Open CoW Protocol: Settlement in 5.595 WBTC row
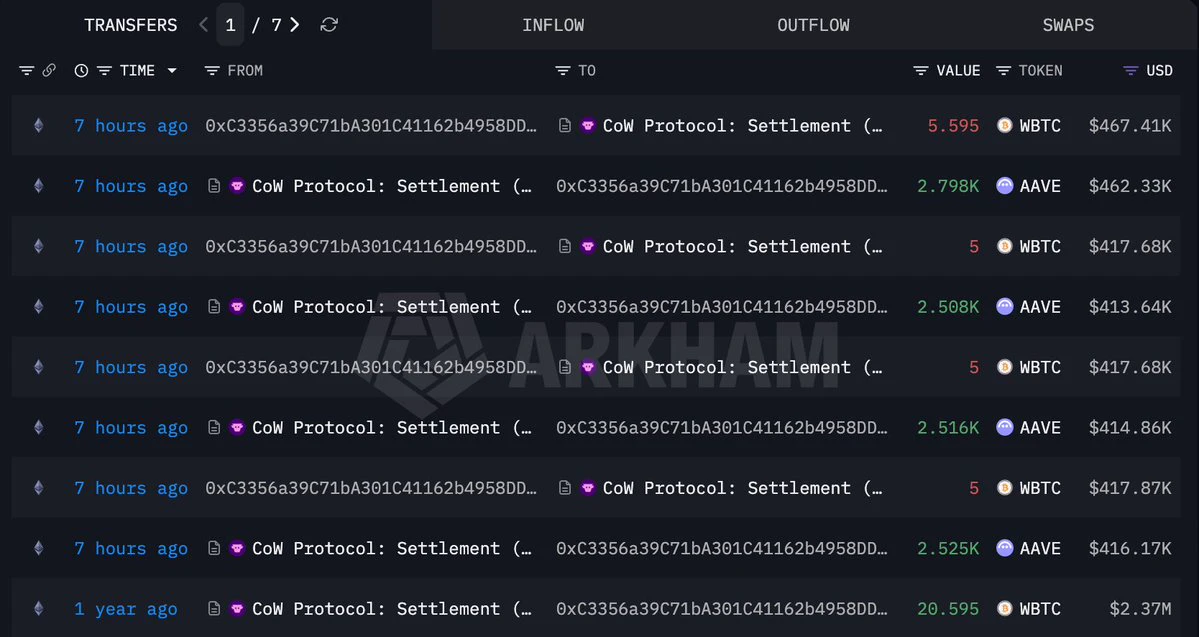The image size is (1199, 637). click(742, 125)
